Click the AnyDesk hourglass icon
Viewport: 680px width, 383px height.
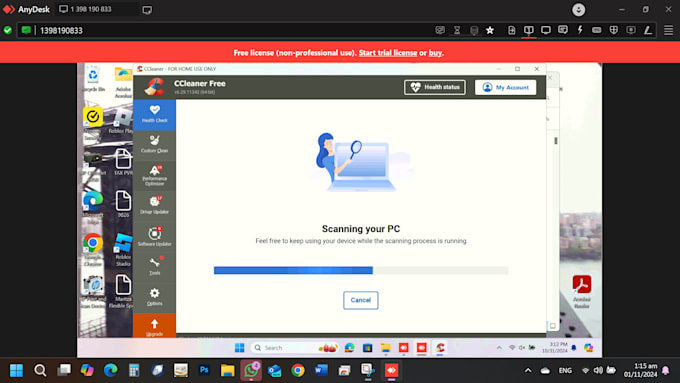457,30
